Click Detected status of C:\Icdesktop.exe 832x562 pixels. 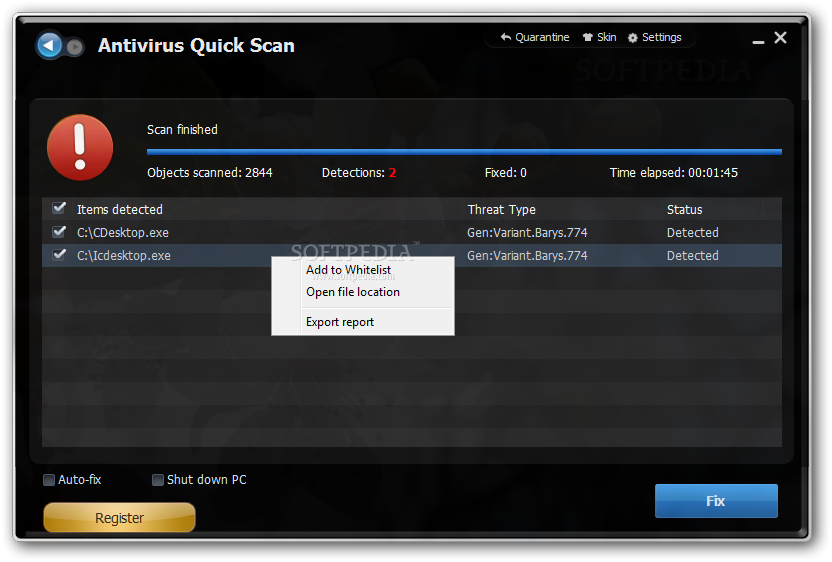coord(692,255)
